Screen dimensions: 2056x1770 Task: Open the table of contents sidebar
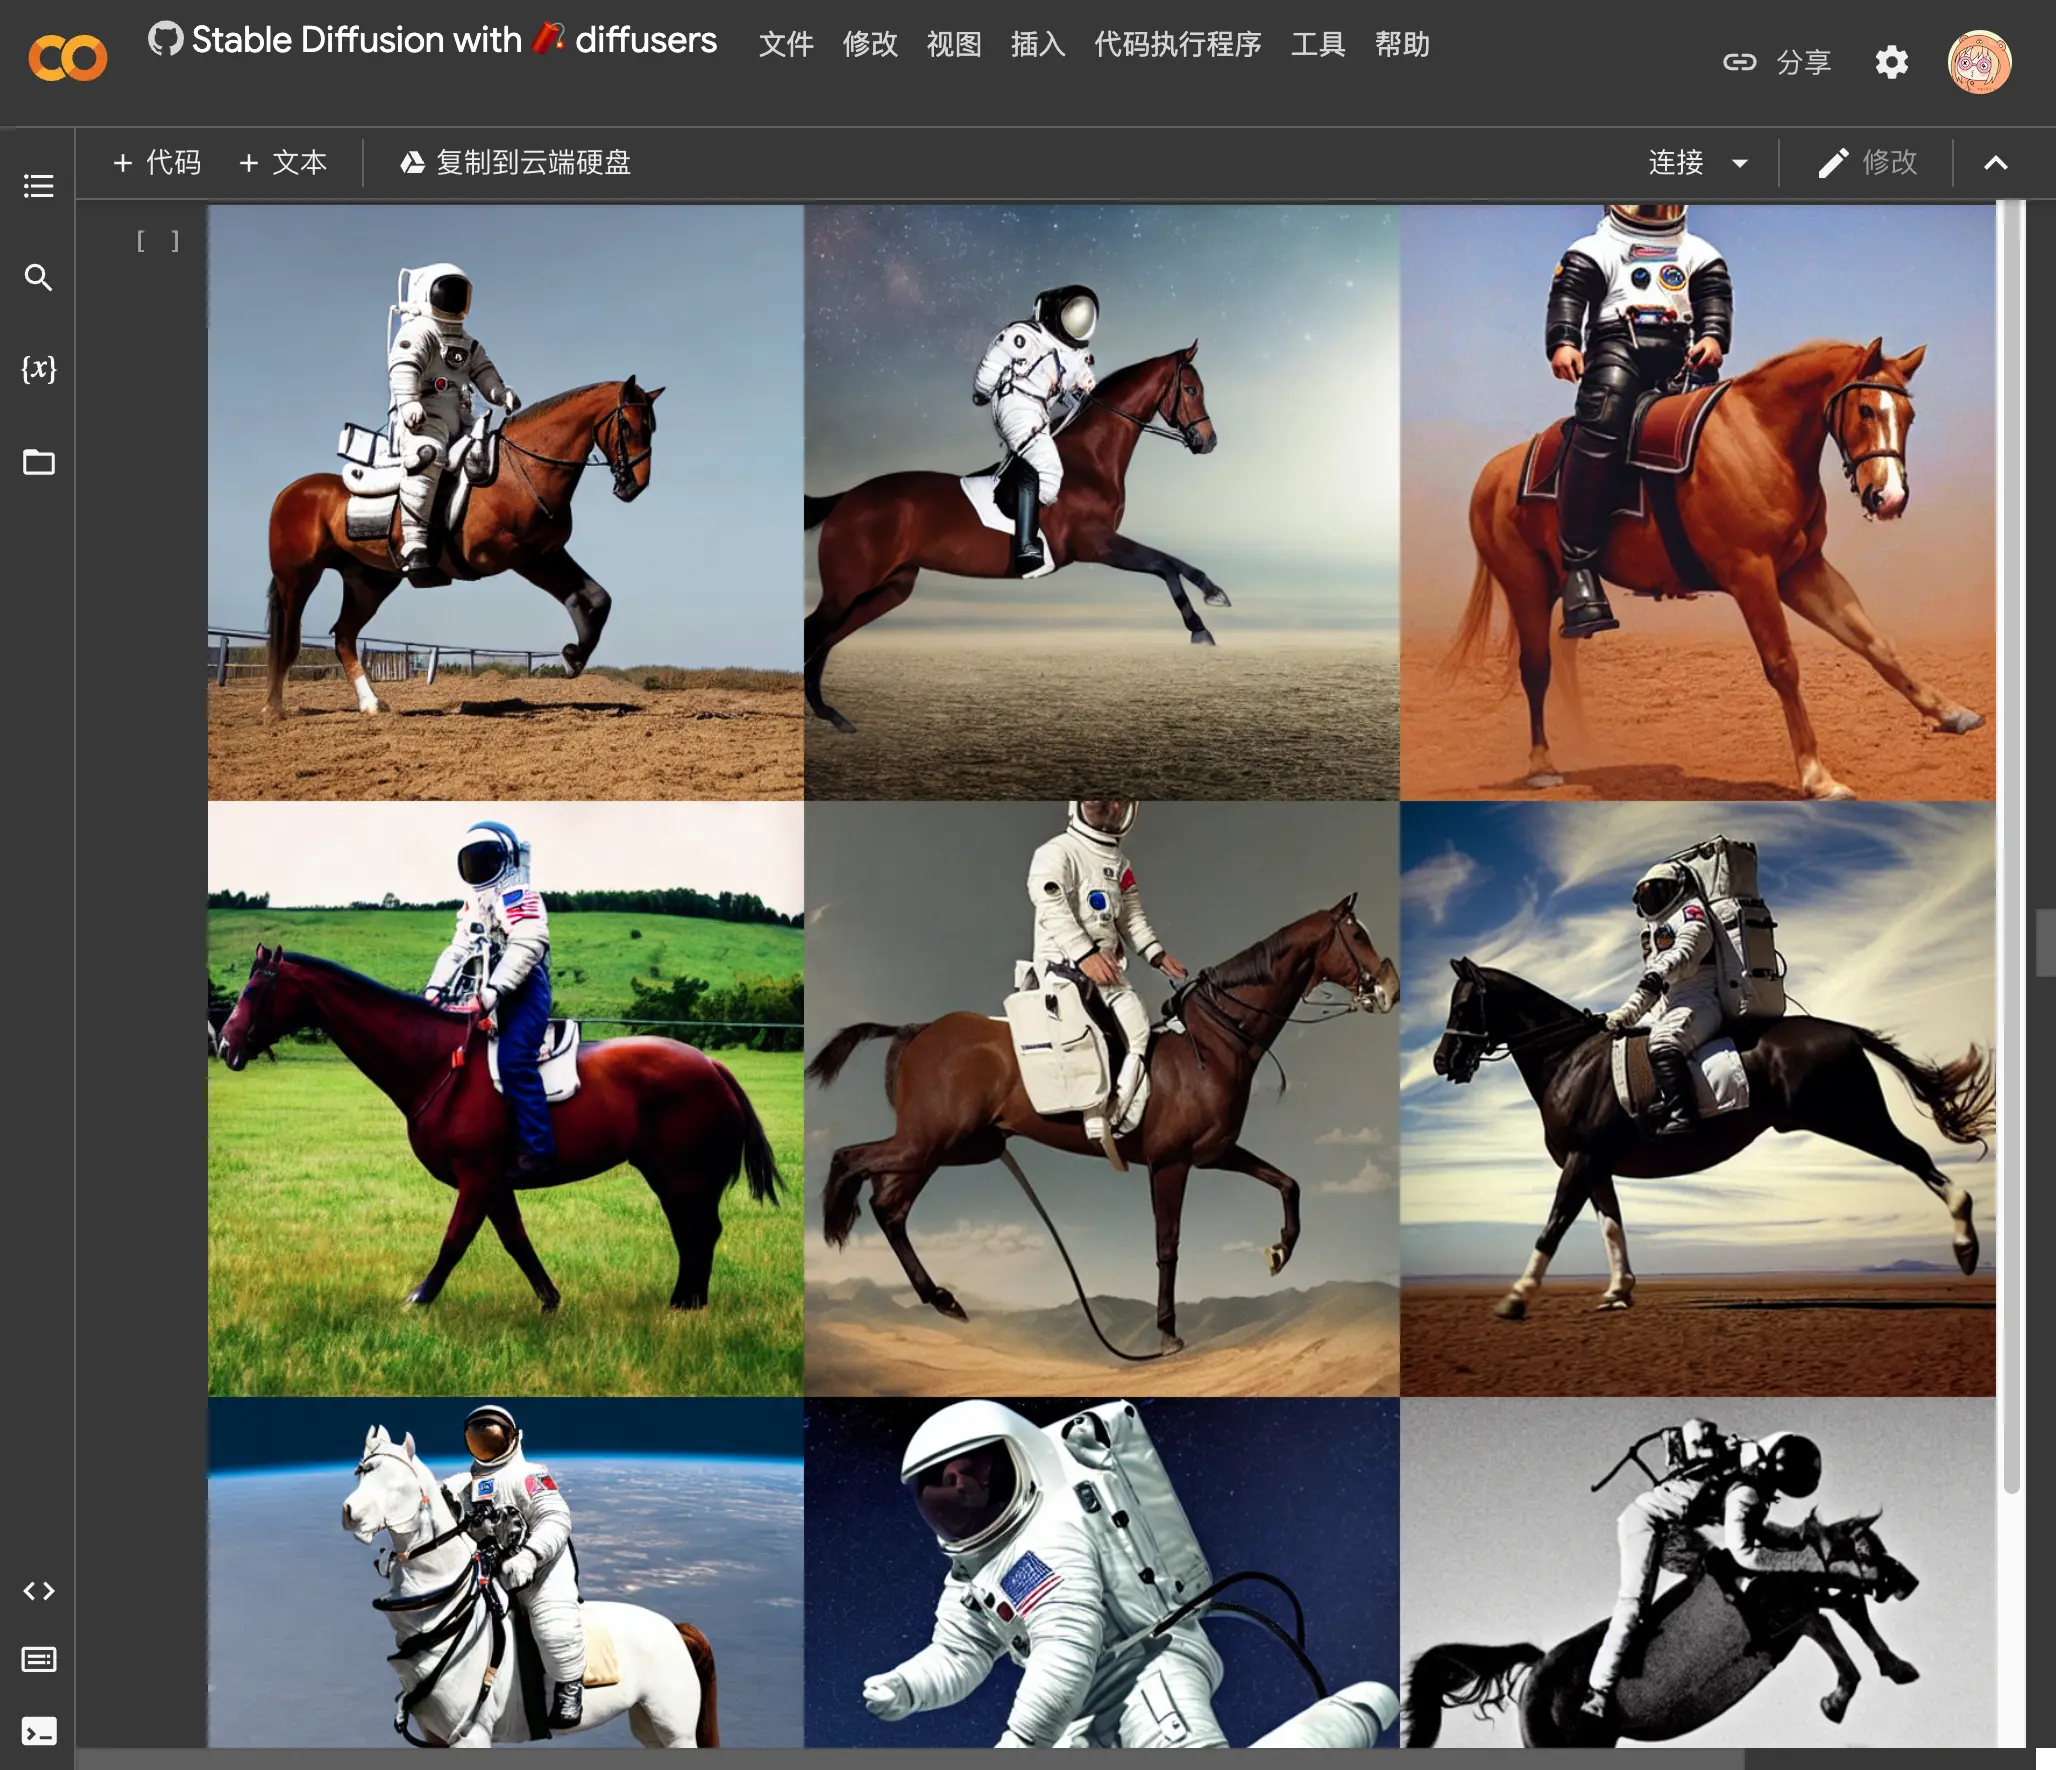(38, 186)
